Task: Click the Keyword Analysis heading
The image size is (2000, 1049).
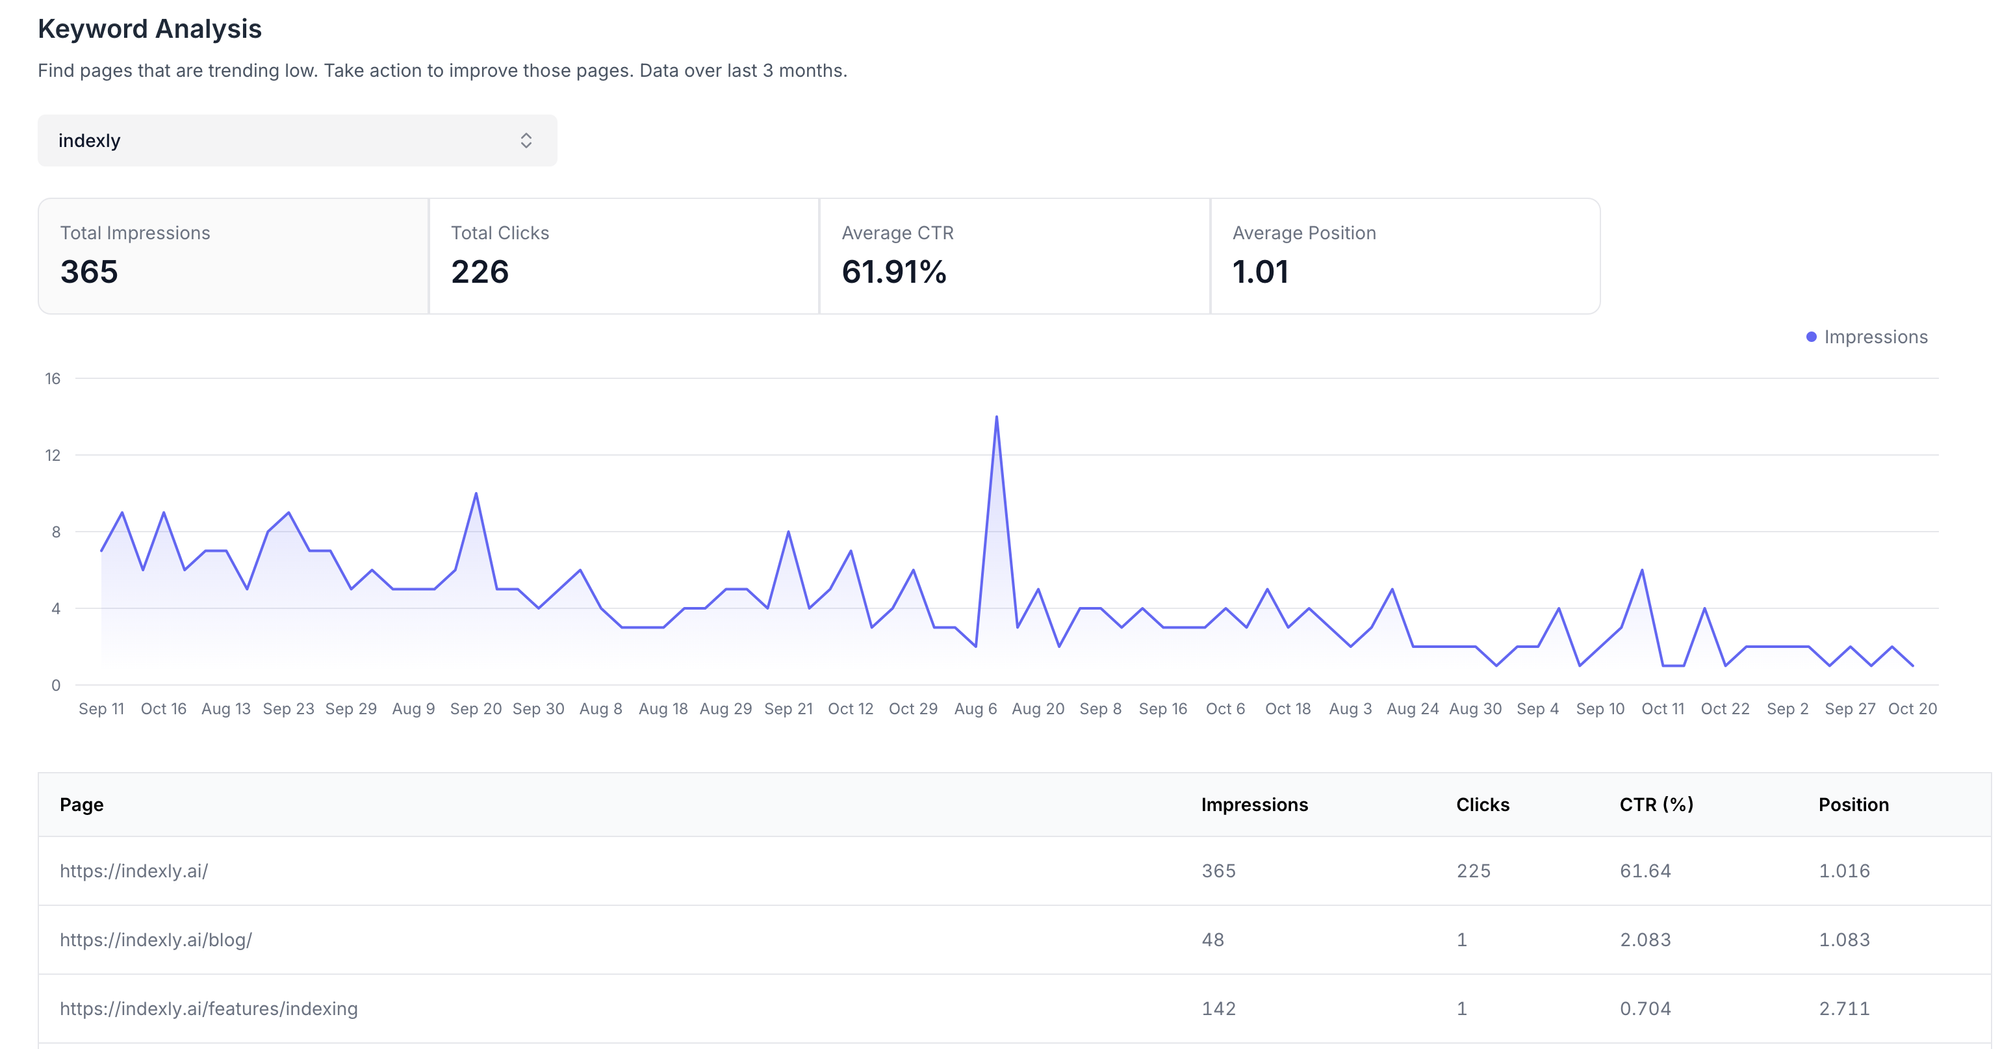Action: 150,29
